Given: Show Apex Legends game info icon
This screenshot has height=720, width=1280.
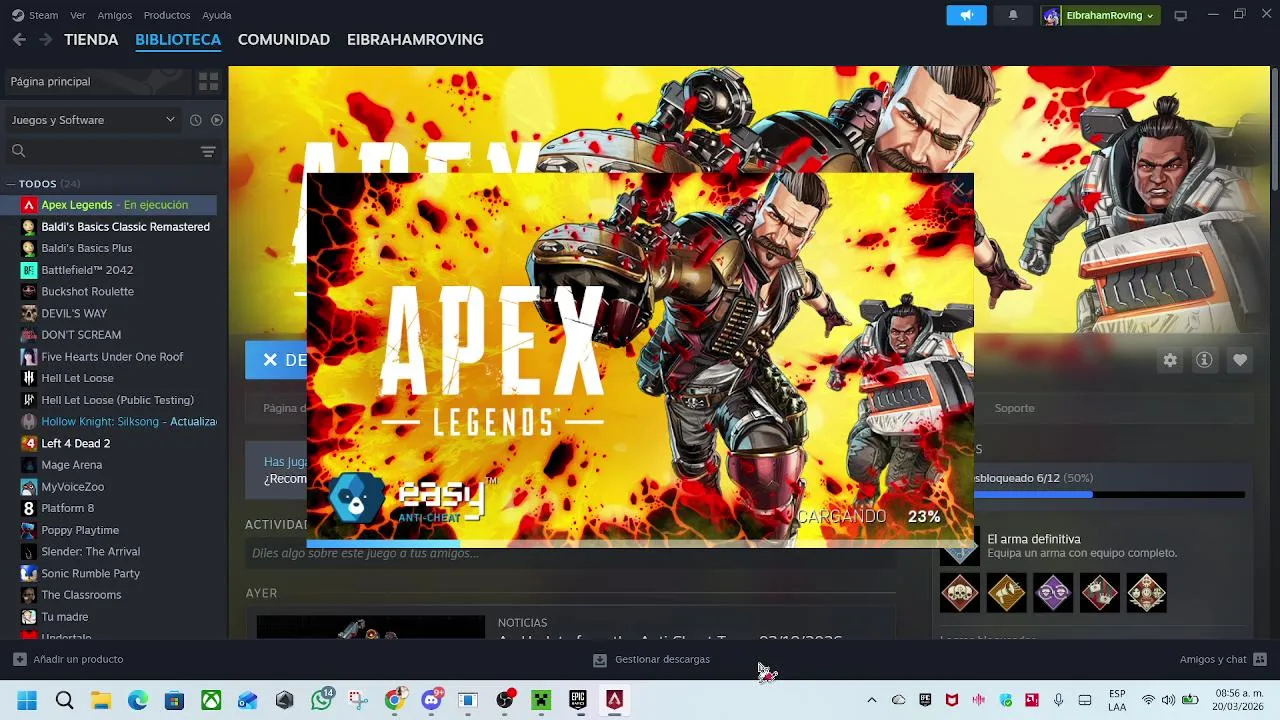Looking at the screenshot, I should pos(1204,360).
